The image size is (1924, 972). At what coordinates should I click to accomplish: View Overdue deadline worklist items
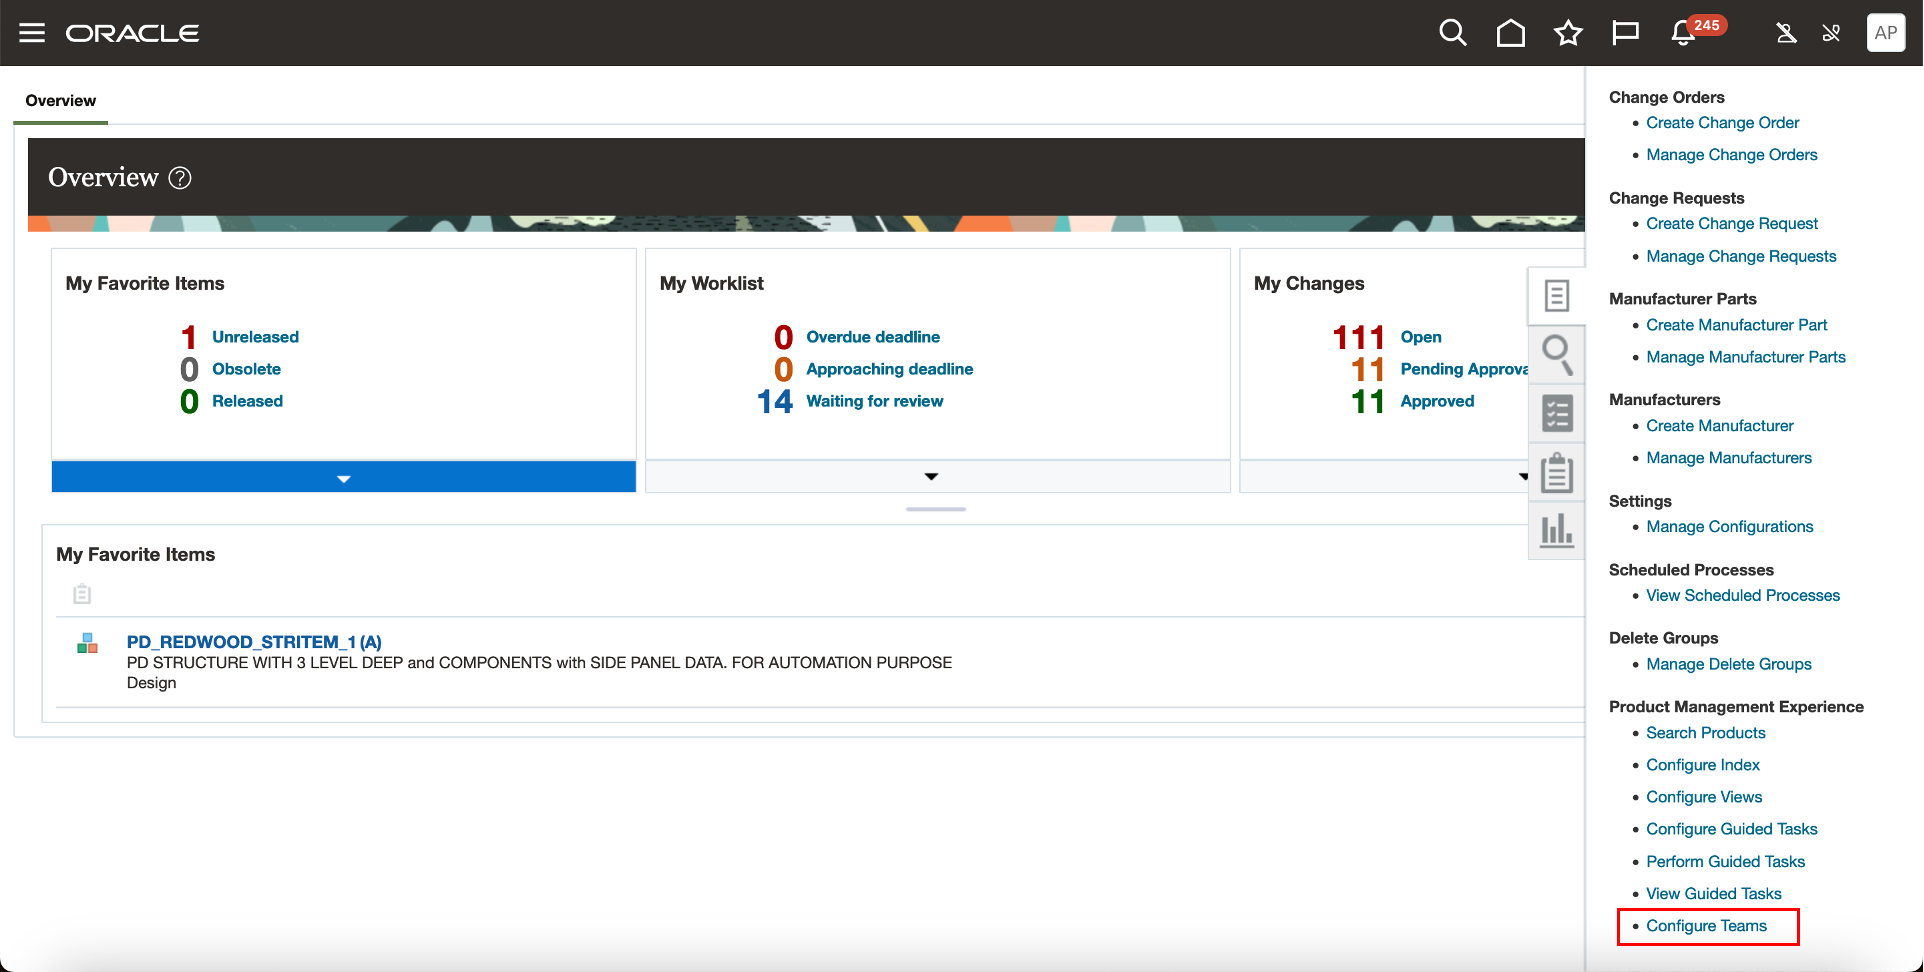point(873,337)
